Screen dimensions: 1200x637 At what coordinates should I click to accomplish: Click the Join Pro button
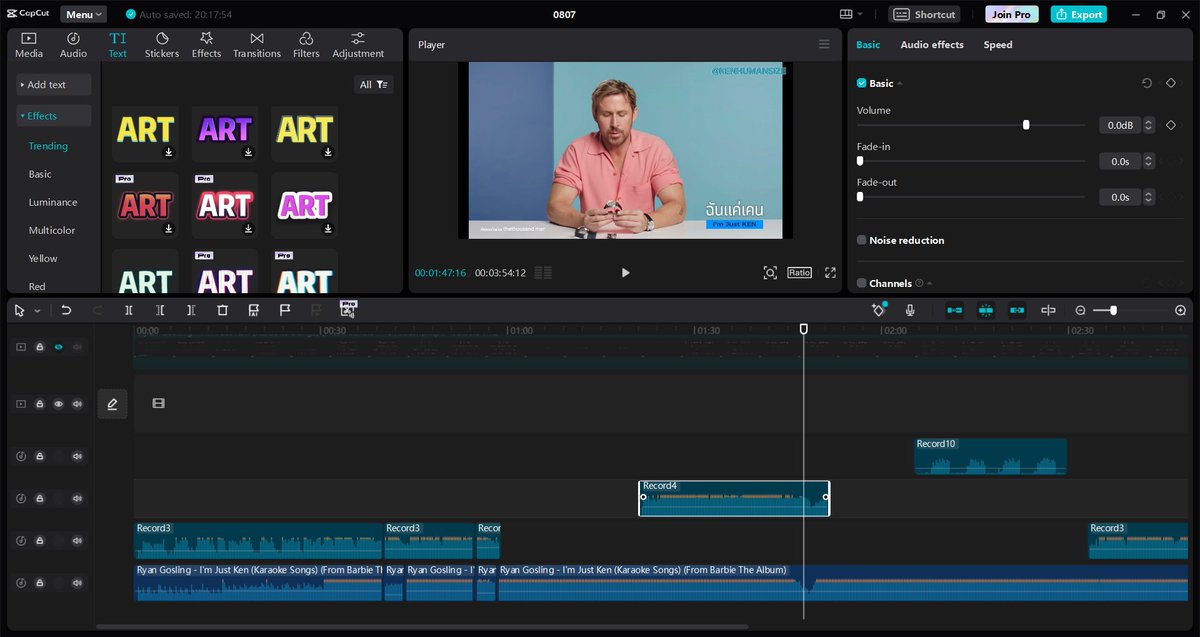tap(1012, 14)
